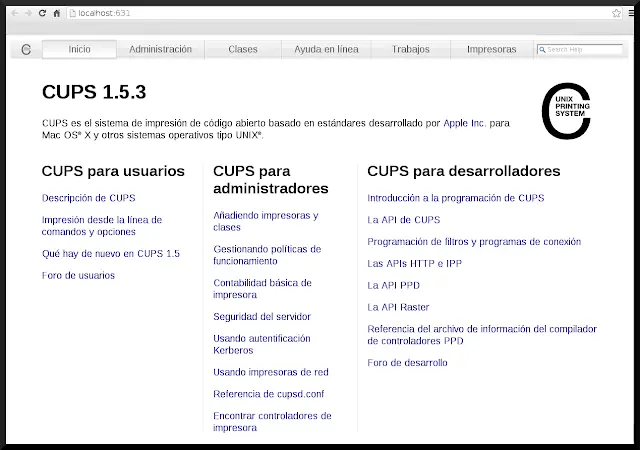Visit the Foro de usuarios link
The width and height of the screenshot is (640, 450).
tap(78, 276)
